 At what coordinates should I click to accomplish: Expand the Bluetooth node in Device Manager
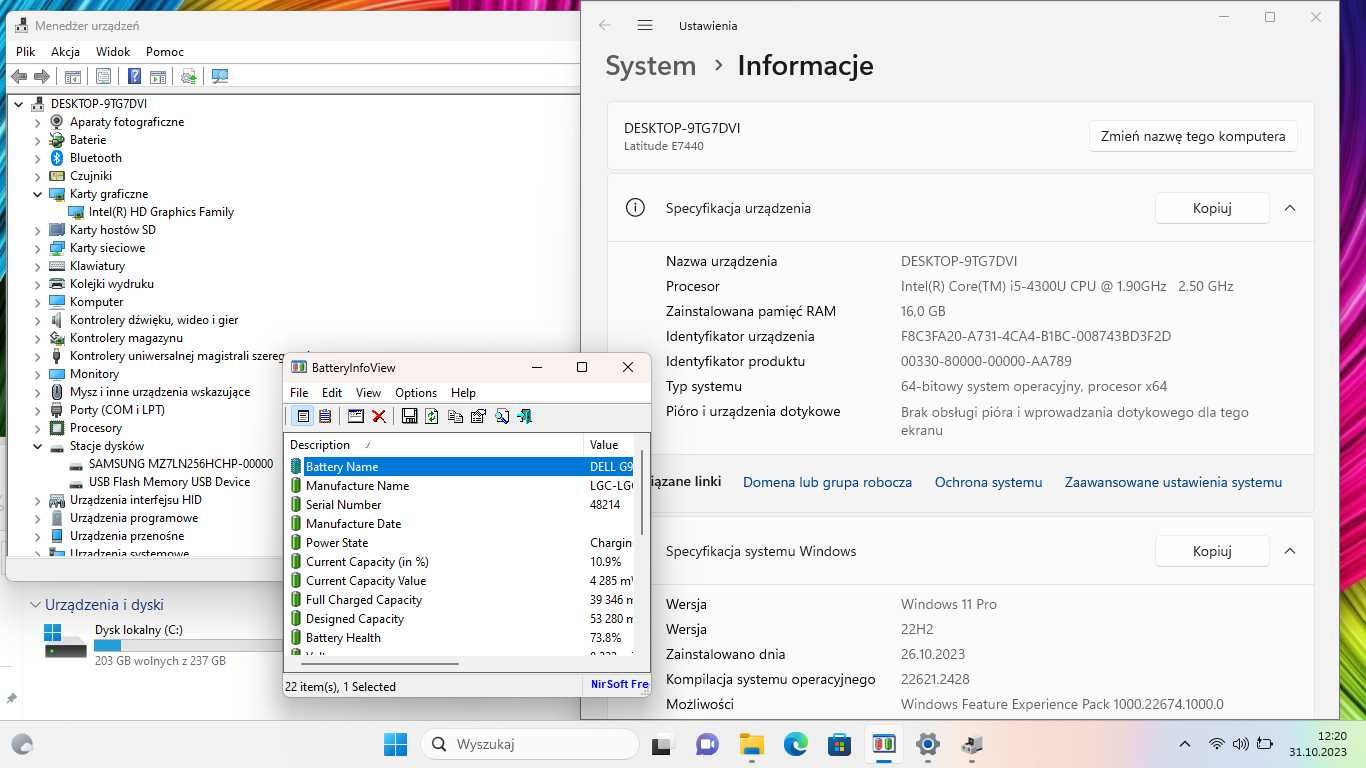click(38, 158)
